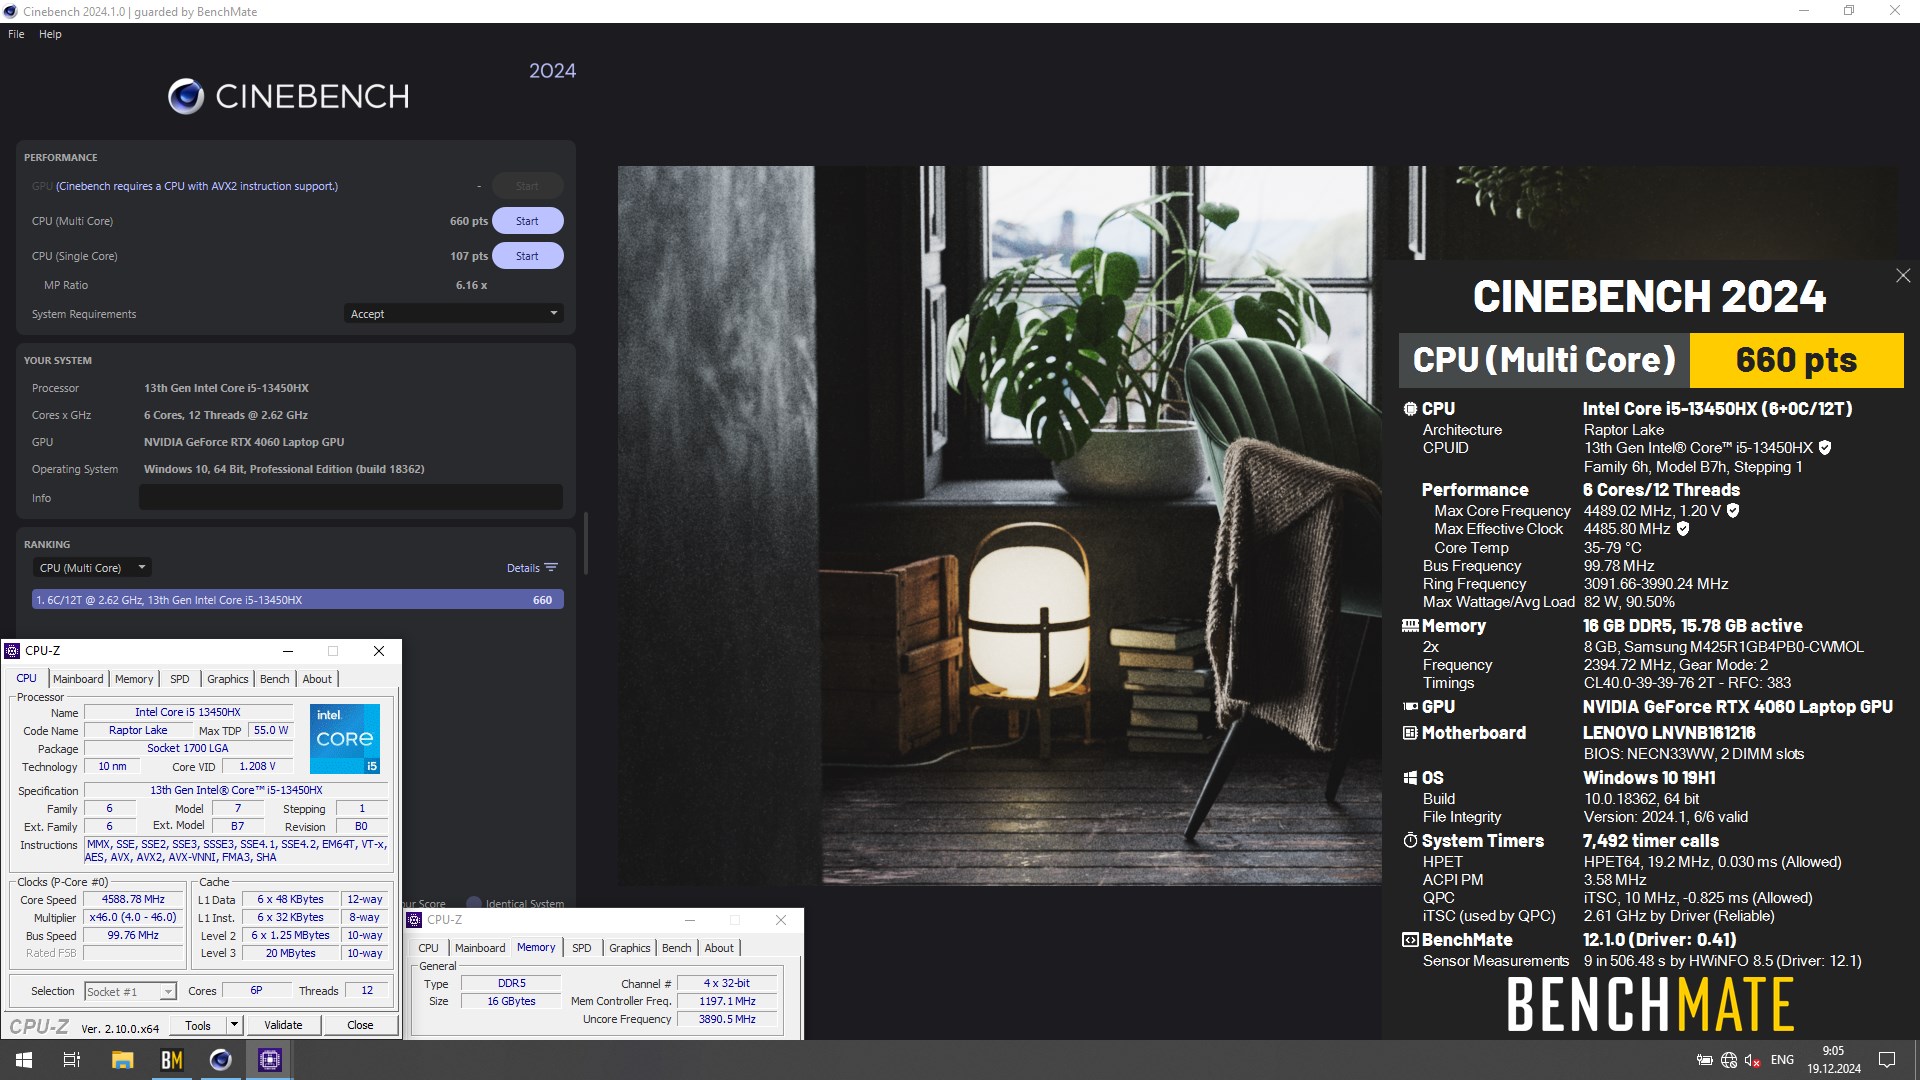1920x1080 pixels.
Task: Click the battery tray icon
Action: click(1704, 1060)
